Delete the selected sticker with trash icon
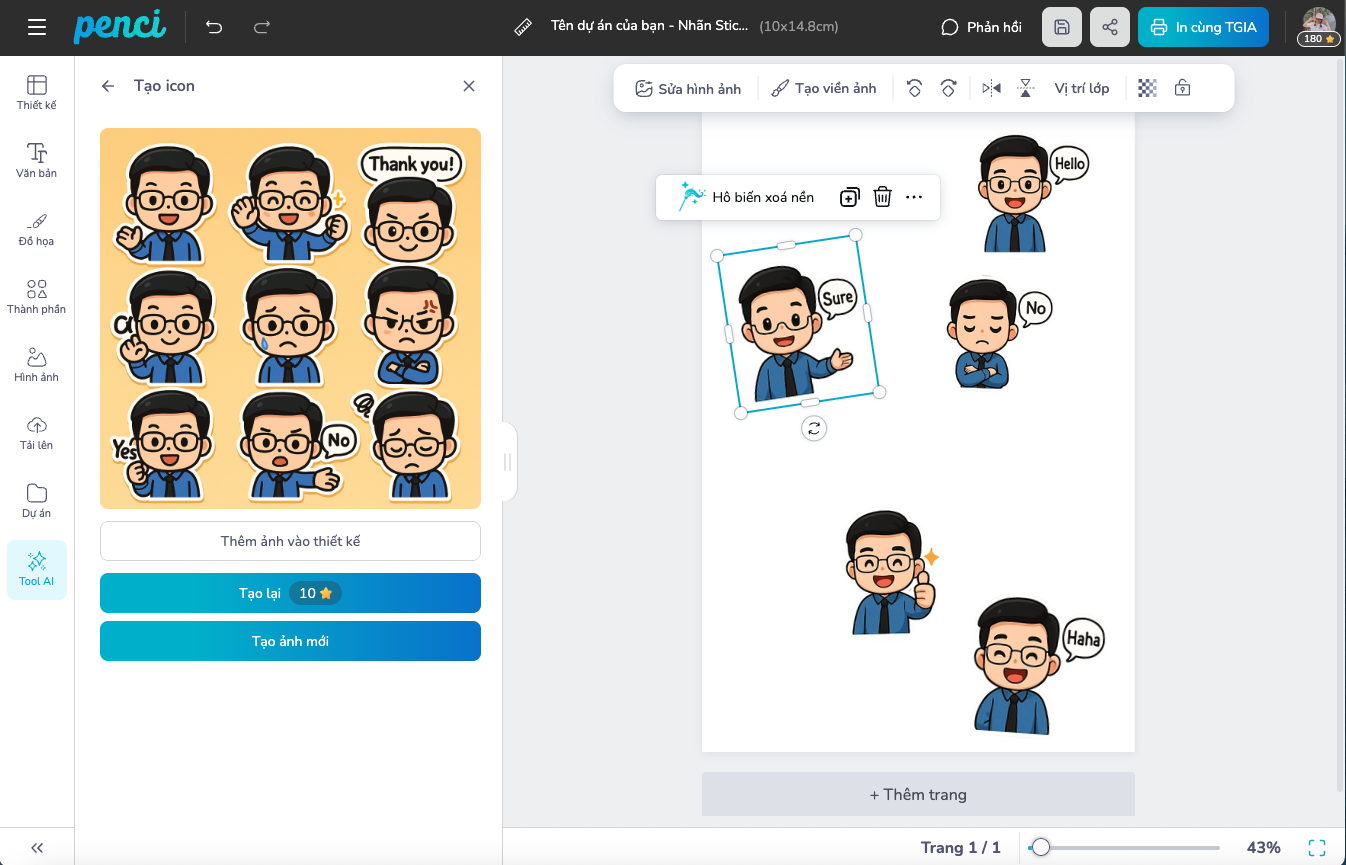Image resolution: width=1346 pixels, height=865 pixels. pos(882,197)
